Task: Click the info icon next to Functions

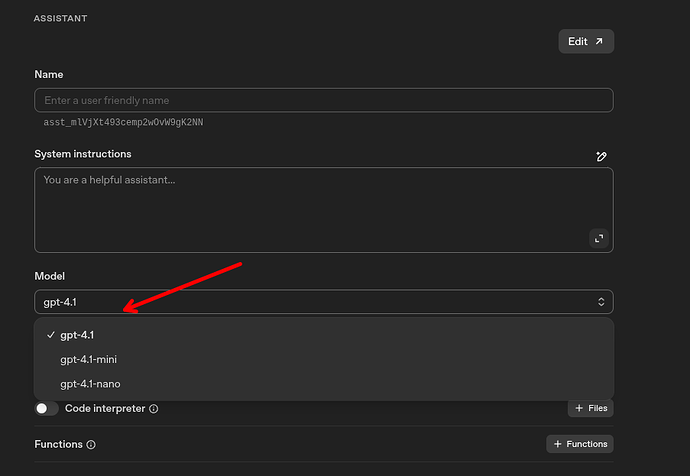Action: (91, 445)
